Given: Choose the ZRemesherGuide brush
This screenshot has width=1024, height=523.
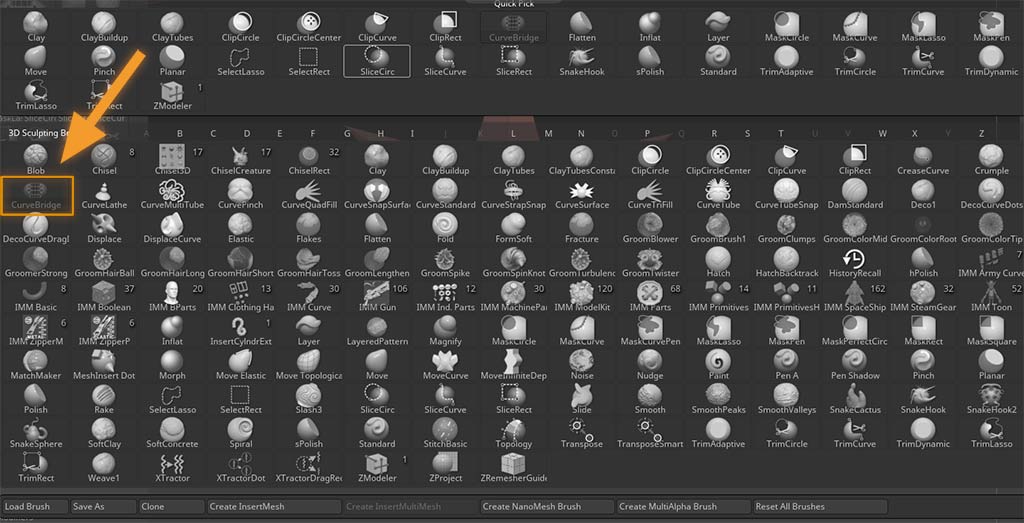Looking at the screenshot, I should coord(513,466).
